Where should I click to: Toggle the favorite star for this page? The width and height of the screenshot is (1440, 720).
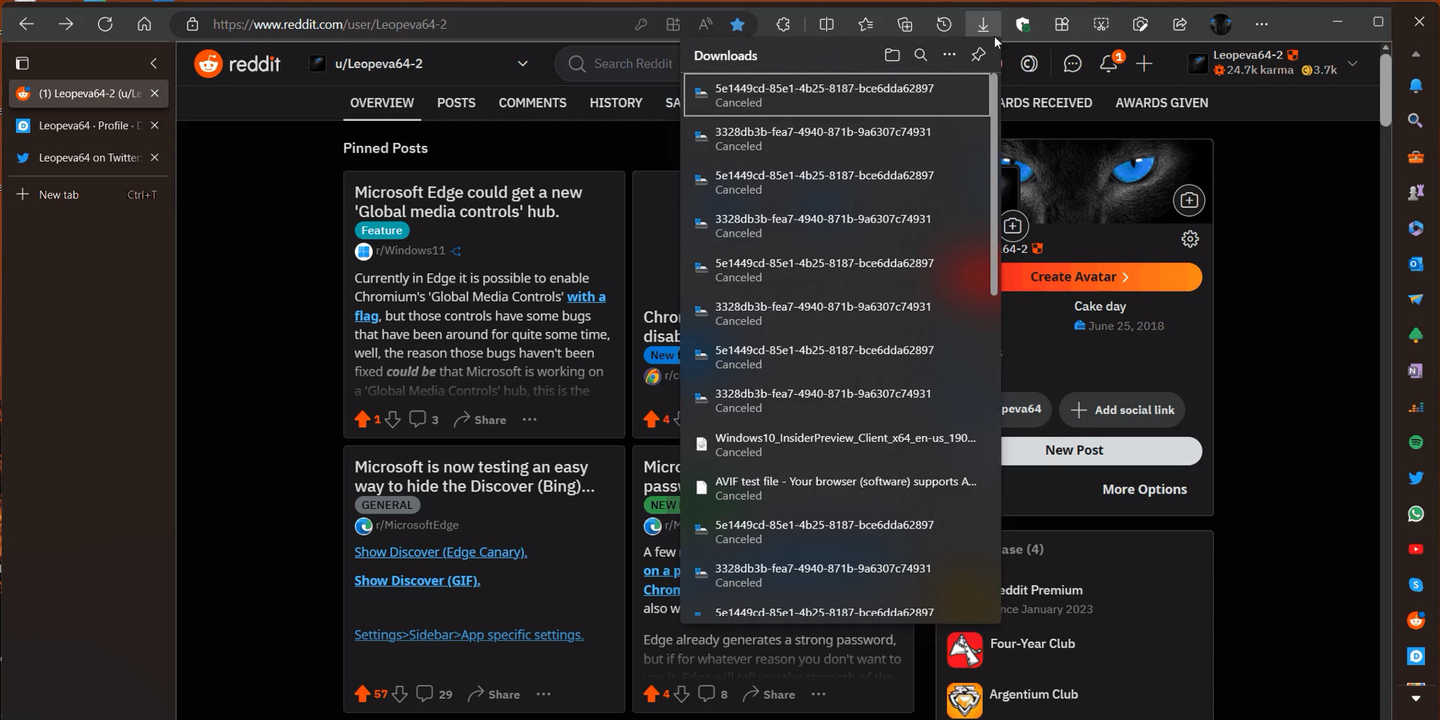pyautogui.click(x=737, y=24)
